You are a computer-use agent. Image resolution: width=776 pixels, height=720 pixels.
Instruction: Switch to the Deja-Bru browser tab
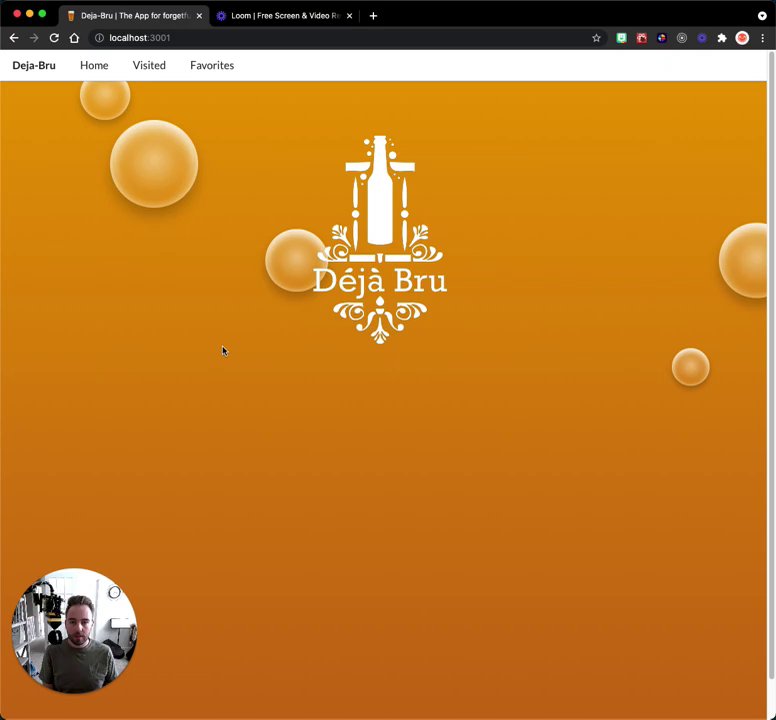(x=135, y=16)
